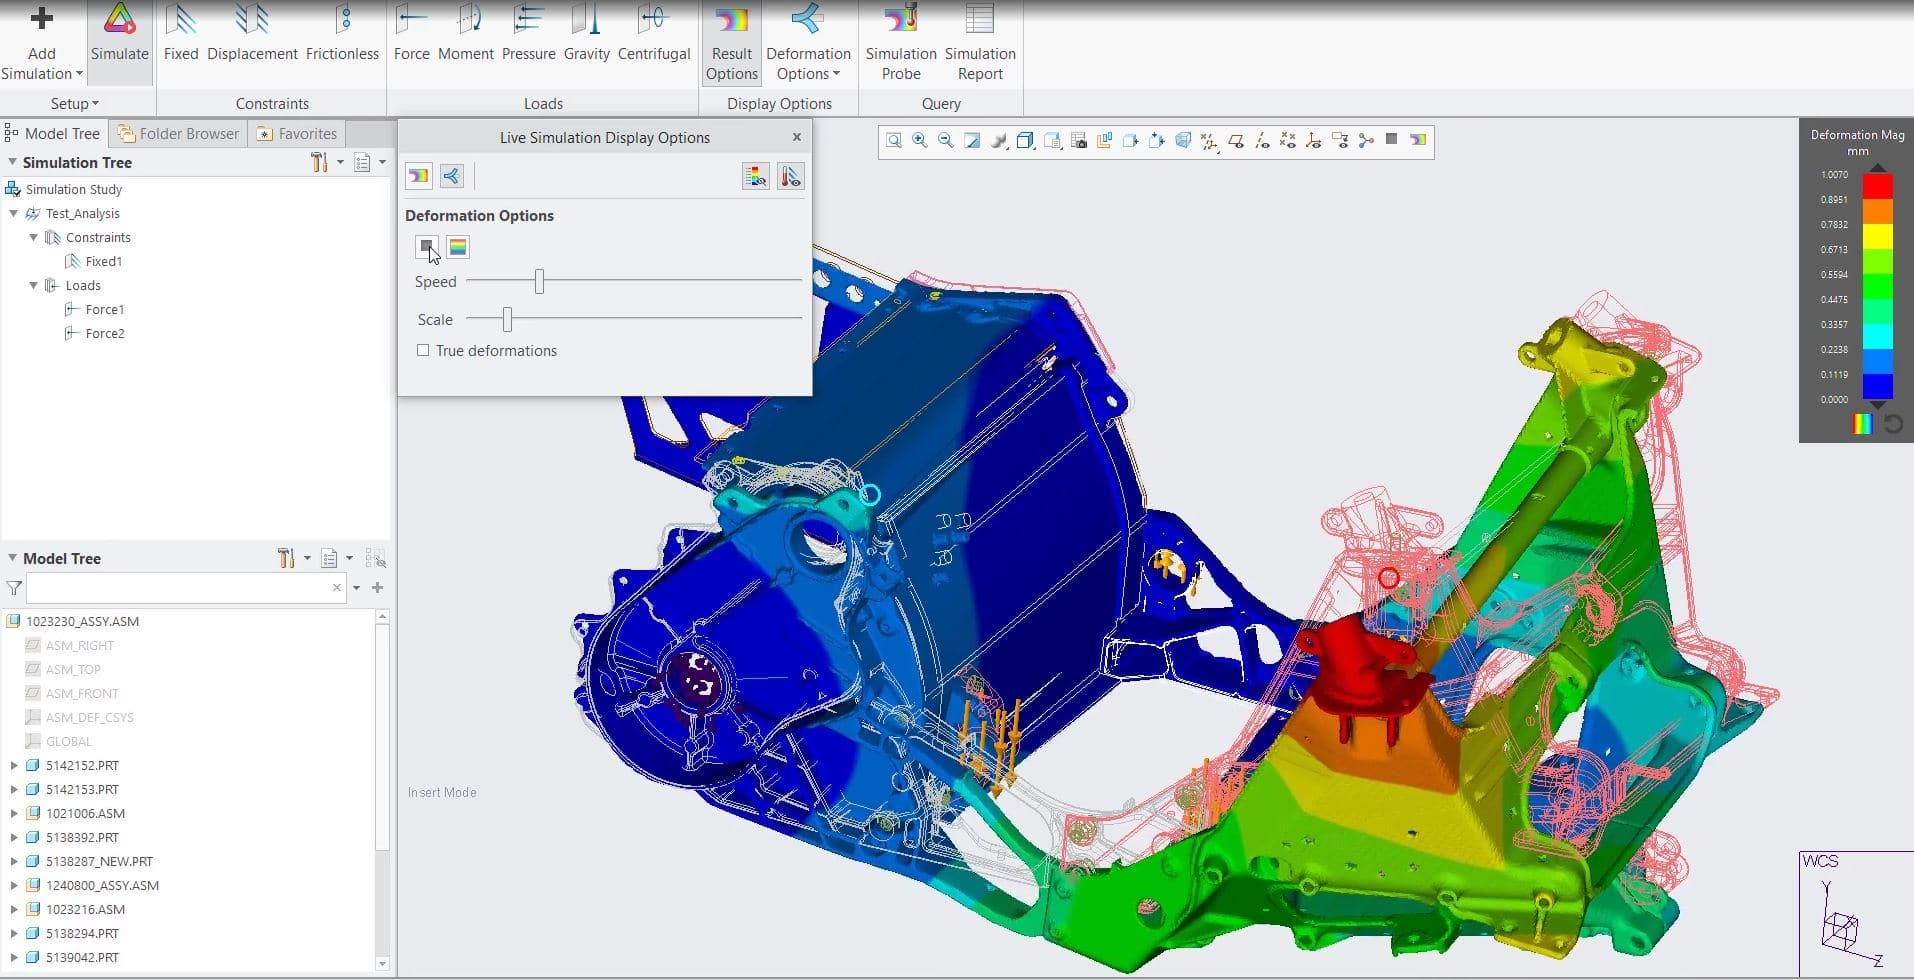
Task: Select Force2 in the simulation tree
Action: coord(105,334)
